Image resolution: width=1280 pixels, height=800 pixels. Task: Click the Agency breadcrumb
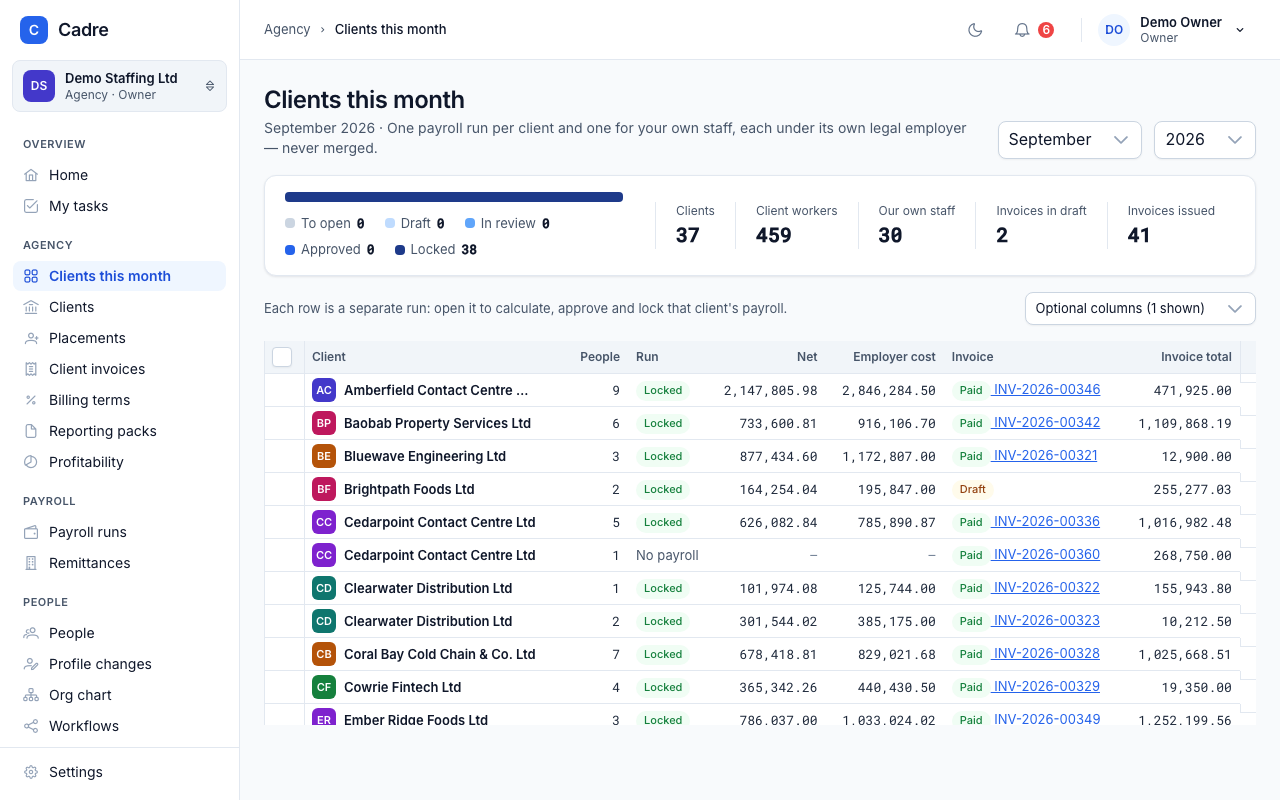pyautogui.click(x=287, y=30)
